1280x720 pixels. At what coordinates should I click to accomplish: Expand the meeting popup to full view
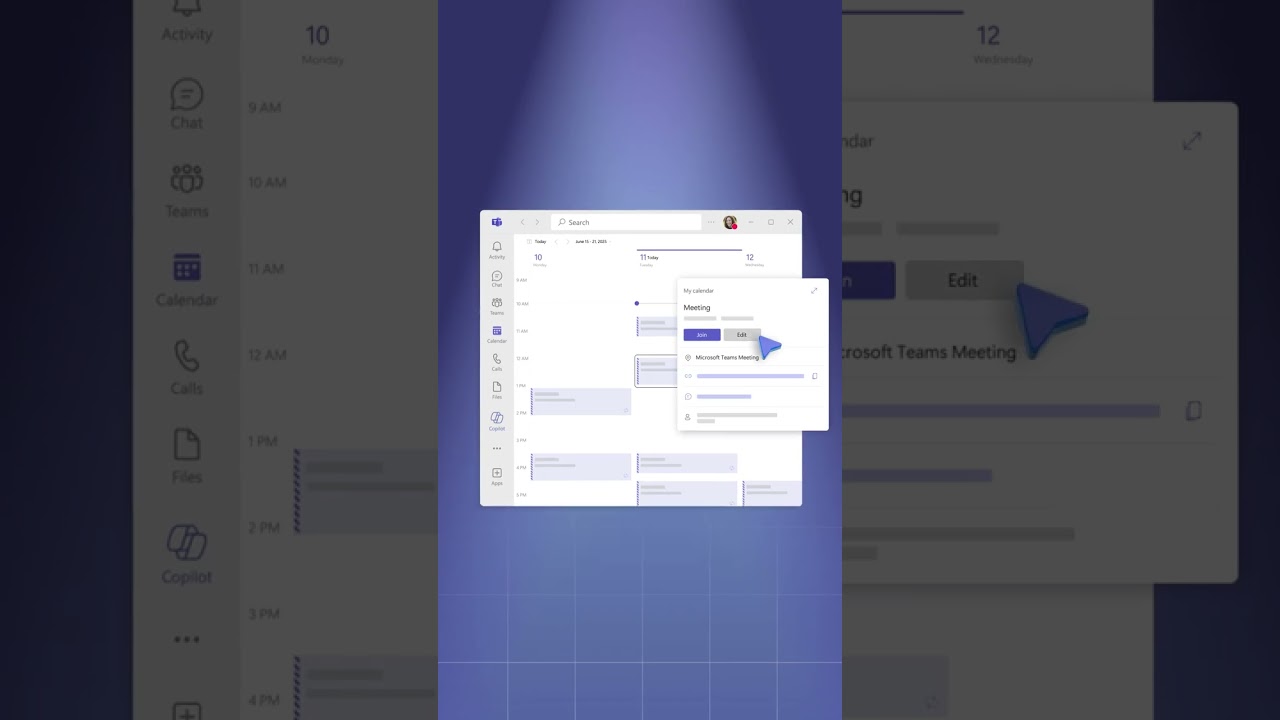(814, 291)
